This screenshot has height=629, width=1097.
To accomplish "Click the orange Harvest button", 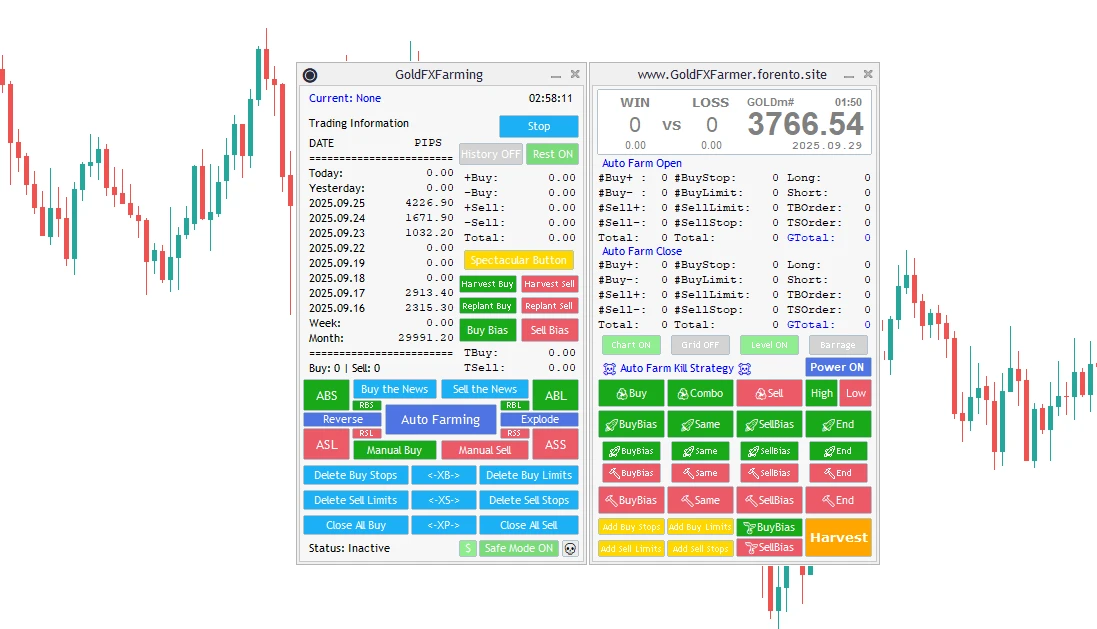I will 838,537.
